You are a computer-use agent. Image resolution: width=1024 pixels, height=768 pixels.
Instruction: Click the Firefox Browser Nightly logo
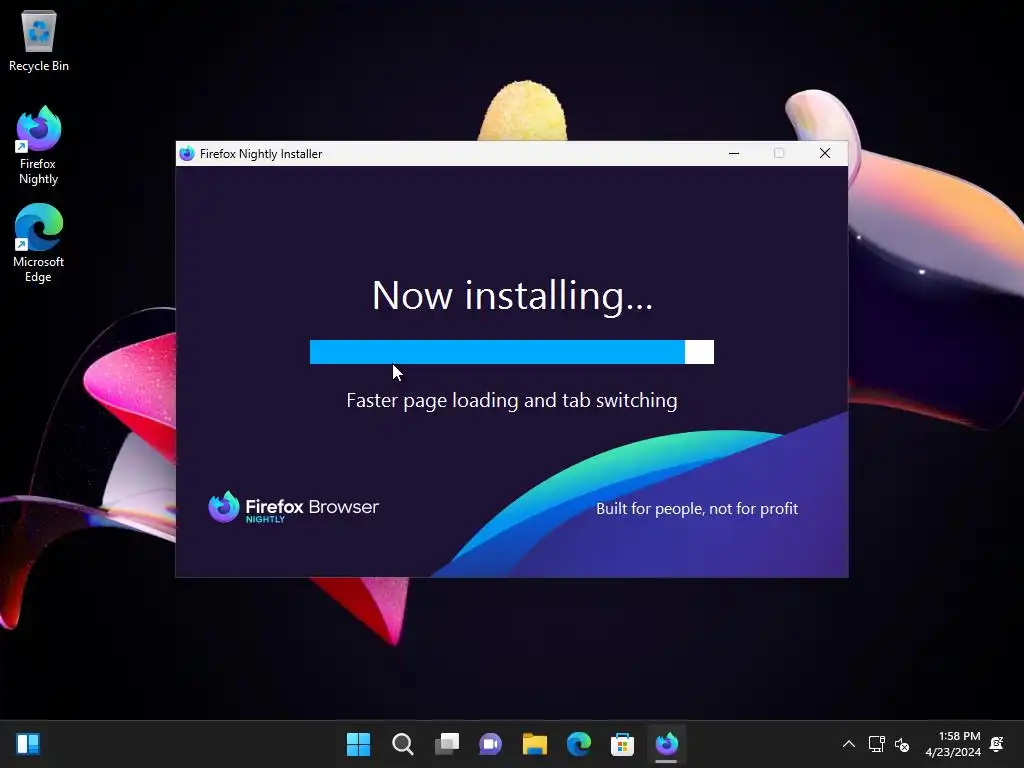click(293, 507)
